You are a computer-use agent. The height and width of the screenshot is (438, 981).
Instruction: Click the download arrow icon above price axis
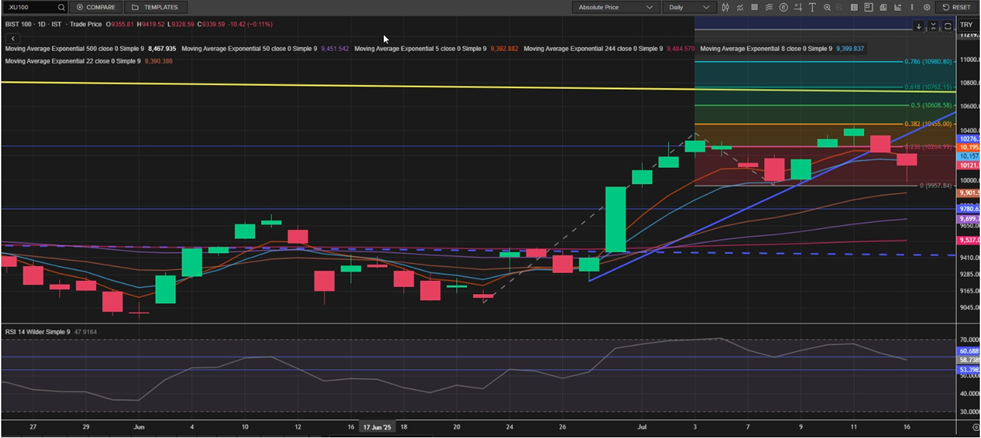(x=919, y=25)
